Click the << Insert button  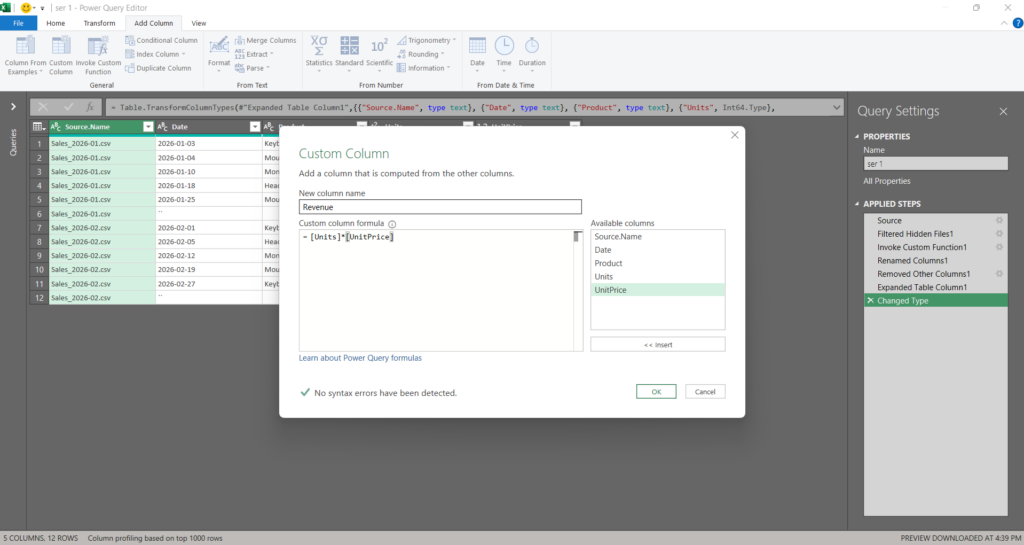click(657, 344)
